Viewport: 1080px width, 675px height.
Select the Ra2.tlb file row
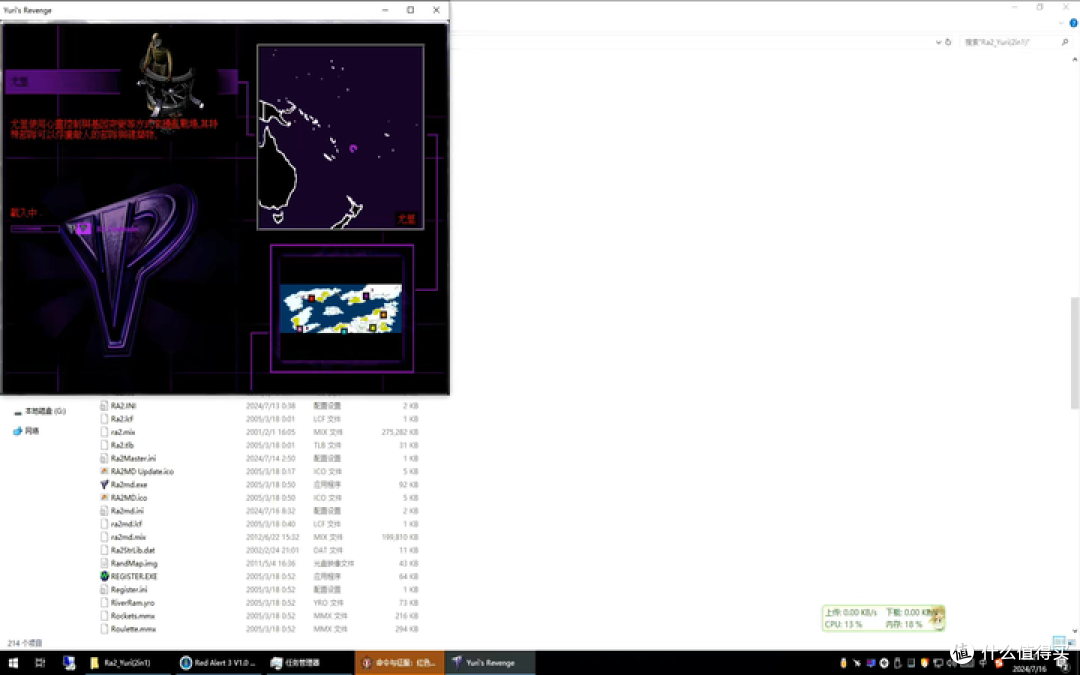pos(259,445)
